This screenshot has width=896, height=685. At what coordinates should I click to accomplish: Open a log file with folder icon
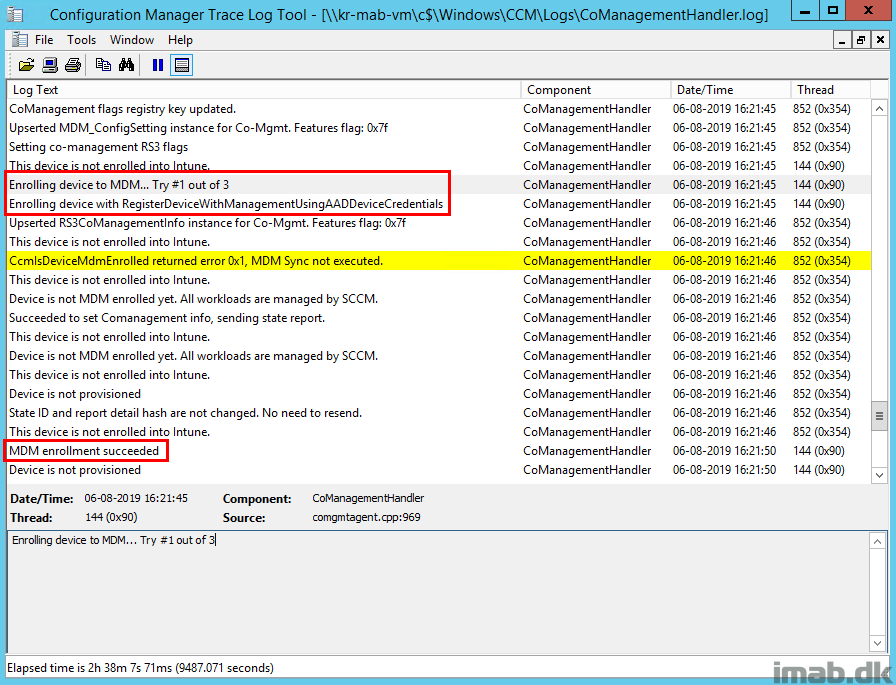[26, 65]
